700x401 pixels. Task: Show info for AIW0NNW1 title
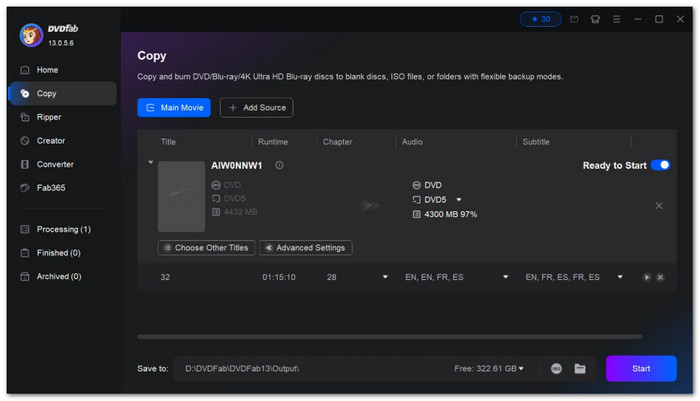pyautogui.click(x=279, y=165)
